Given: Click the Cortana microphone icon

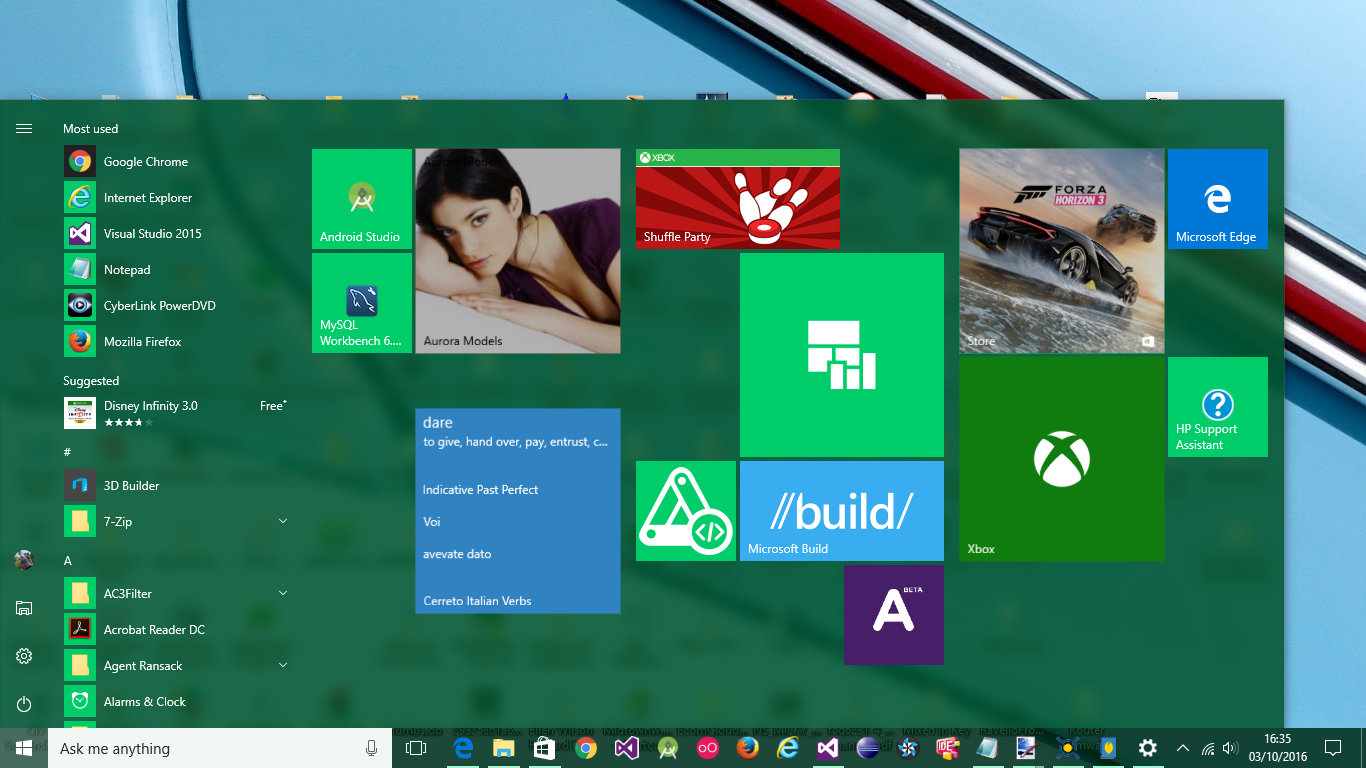Looking at the screenshot, I should 372,748.
